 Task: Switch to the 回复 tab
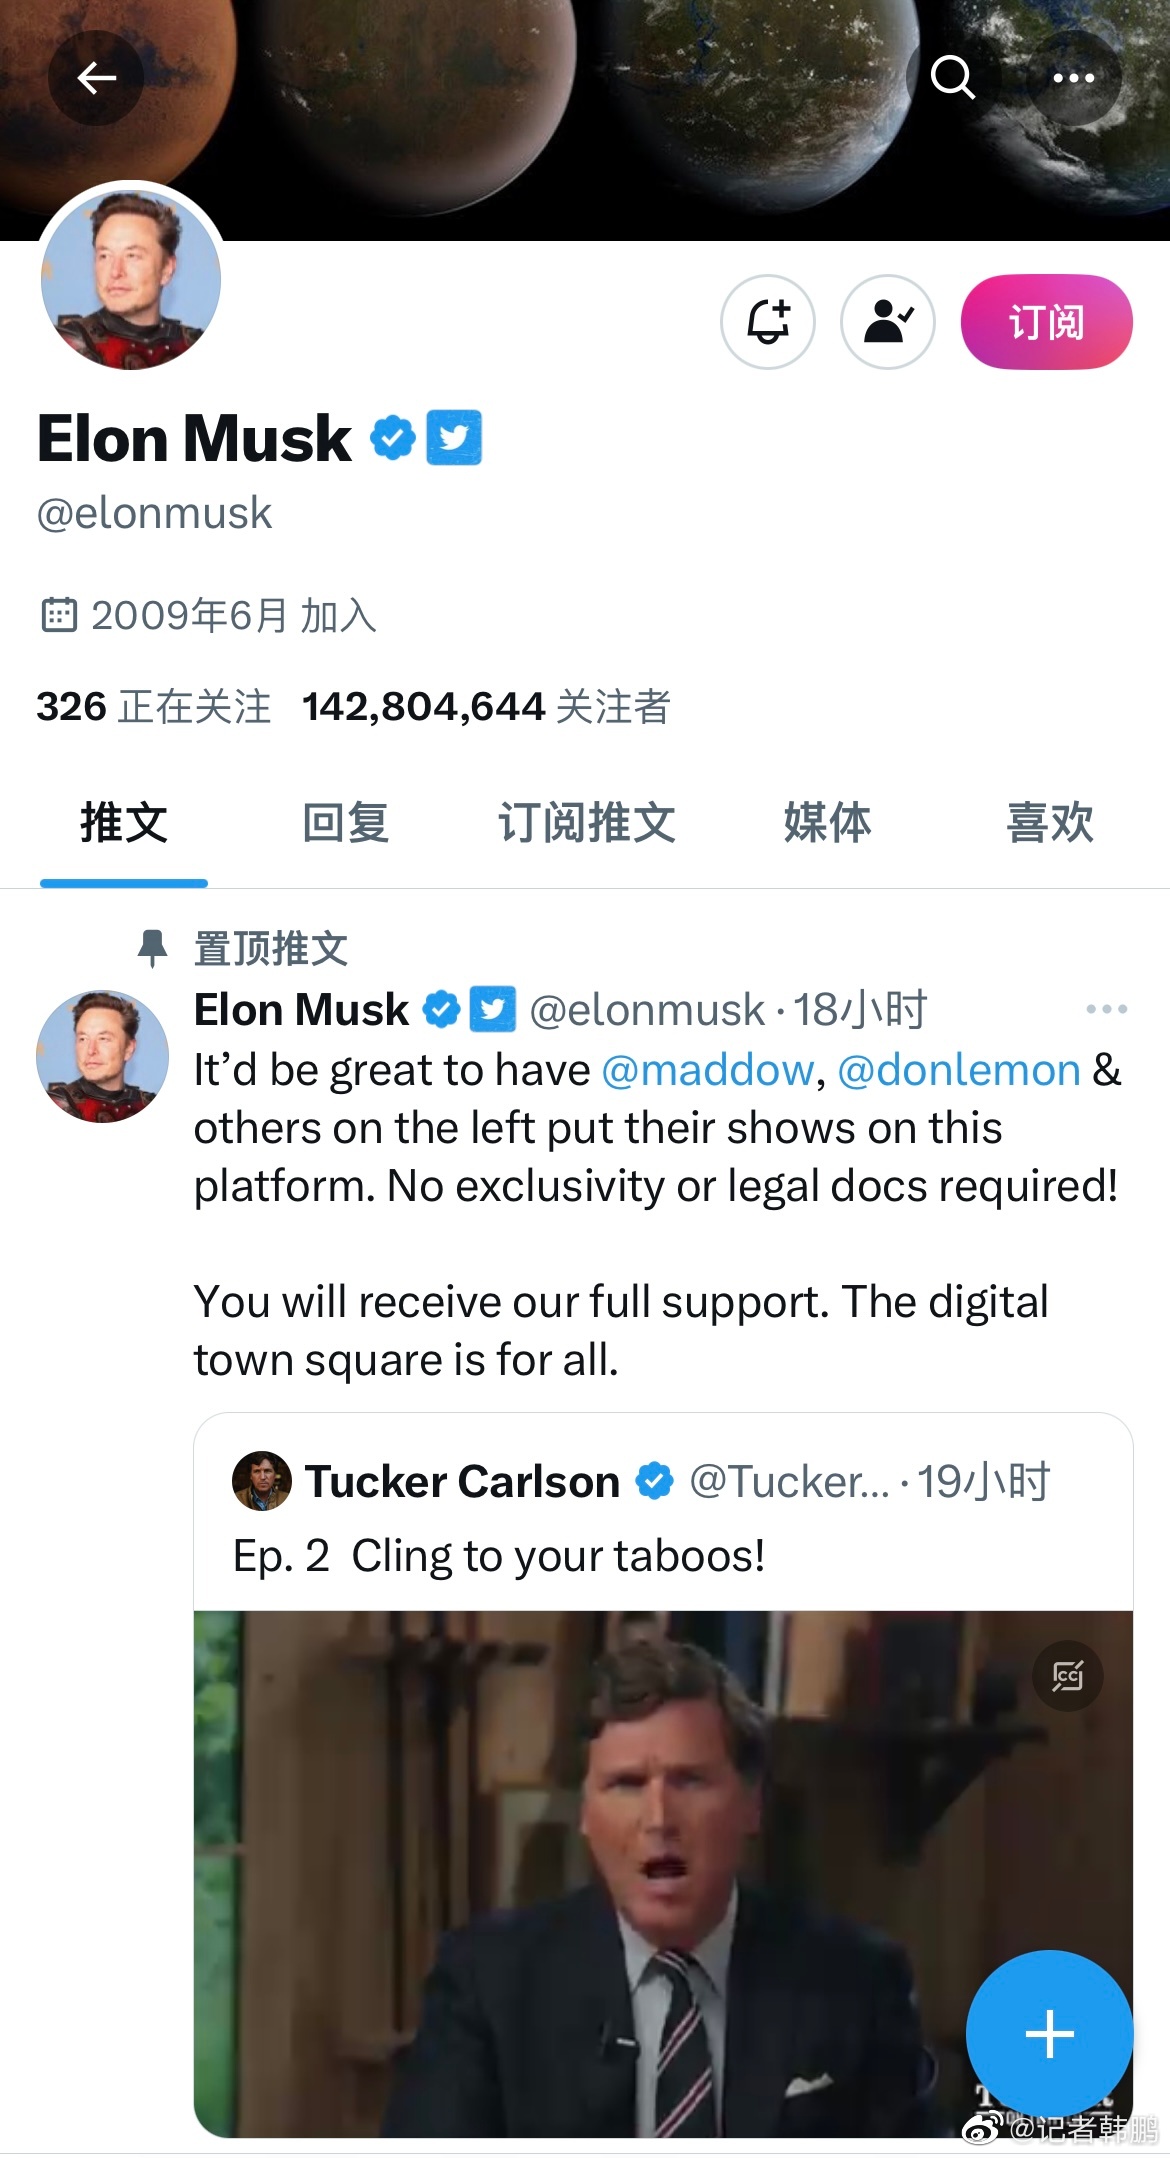tap(346, 823)
